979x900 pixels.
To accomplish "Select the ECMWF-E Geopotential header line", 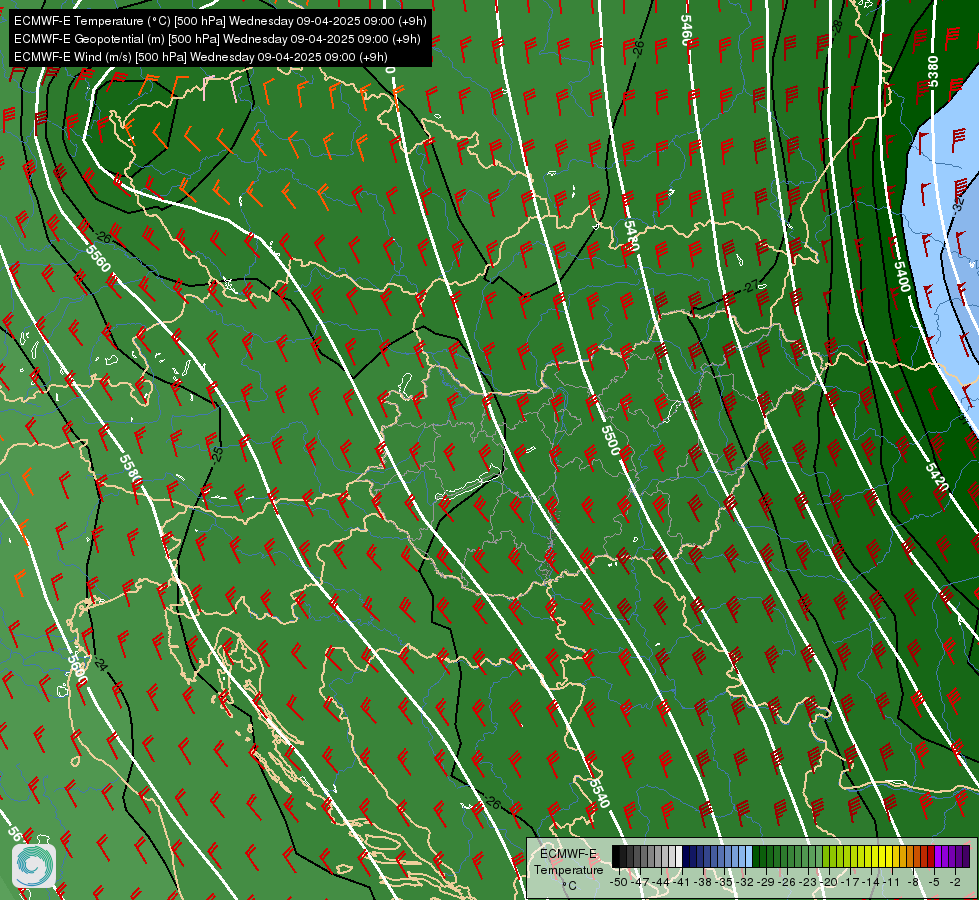I will coord(217,39).
